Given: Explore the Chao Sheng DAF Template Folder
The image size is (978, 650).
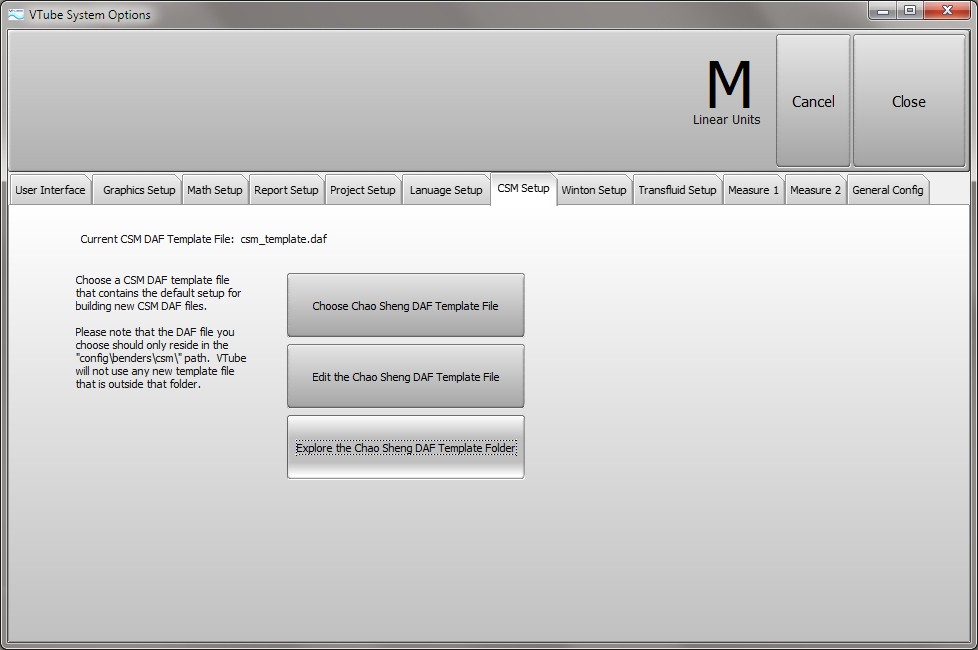Looking at the screenshot, I should pos(405,448).
